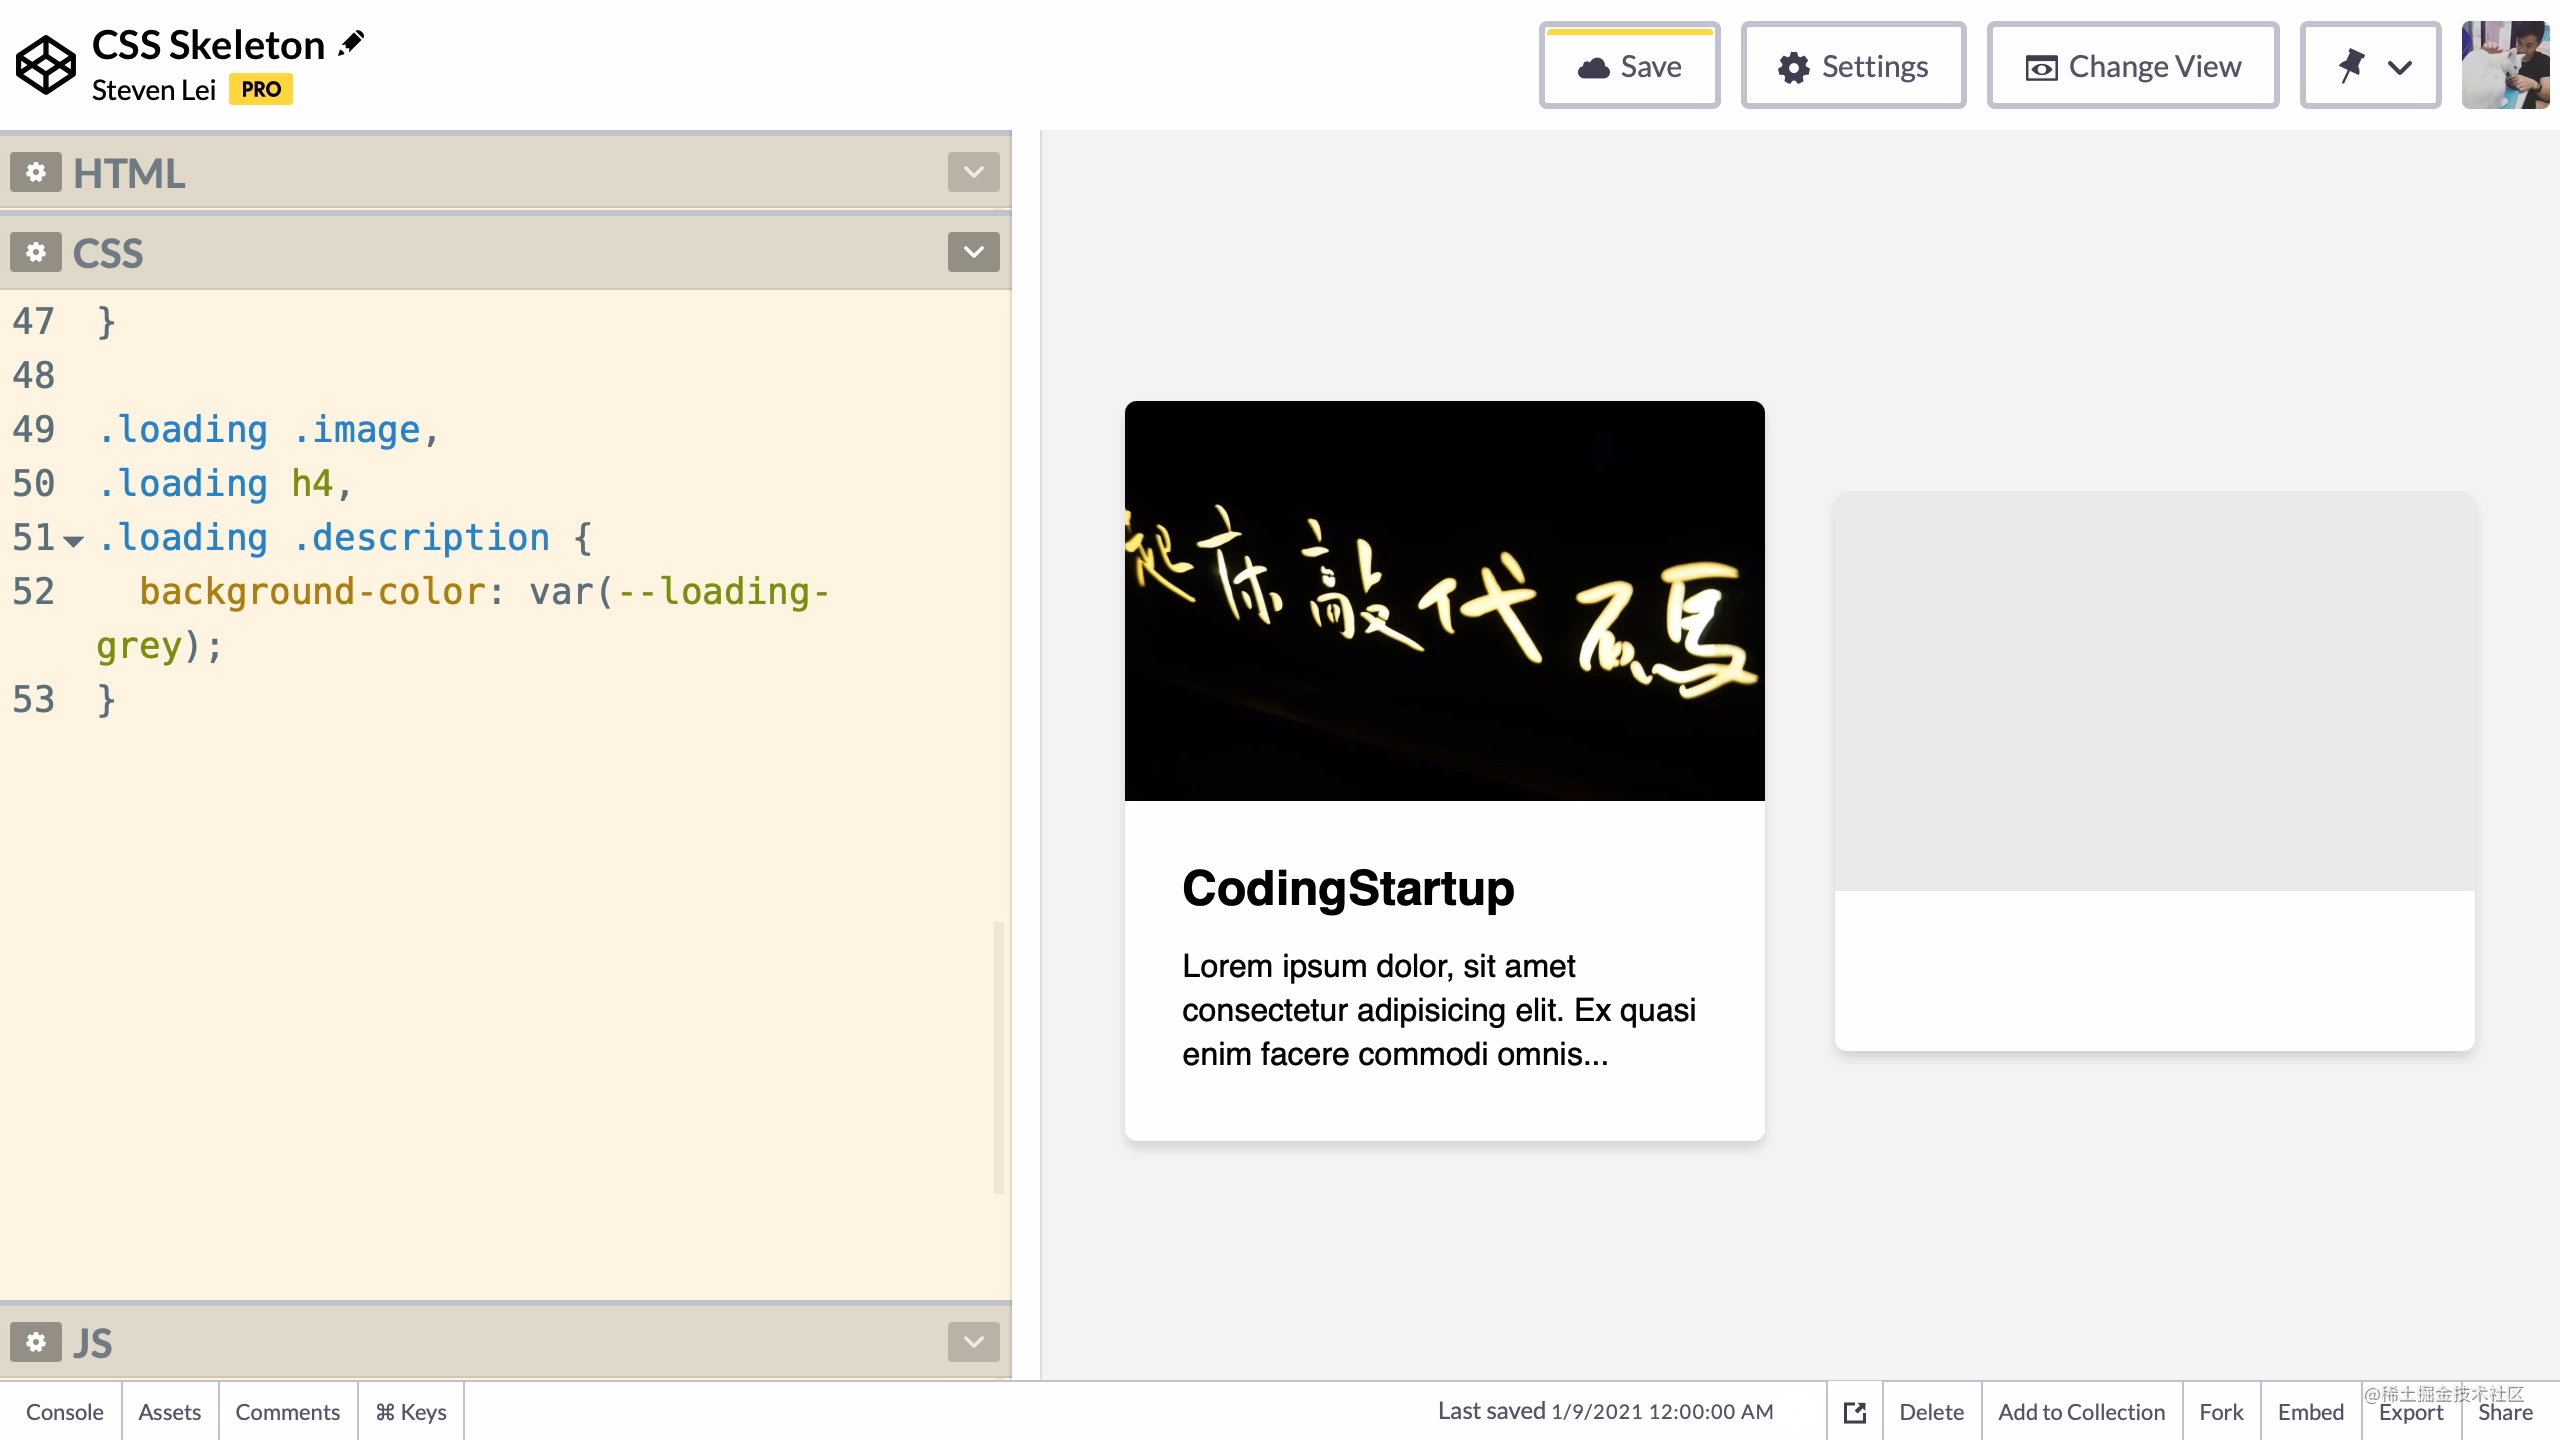Show the Keys shortcuts menu
This screenshot has width=2560, height=1440.
click(x=411, y=1412)
